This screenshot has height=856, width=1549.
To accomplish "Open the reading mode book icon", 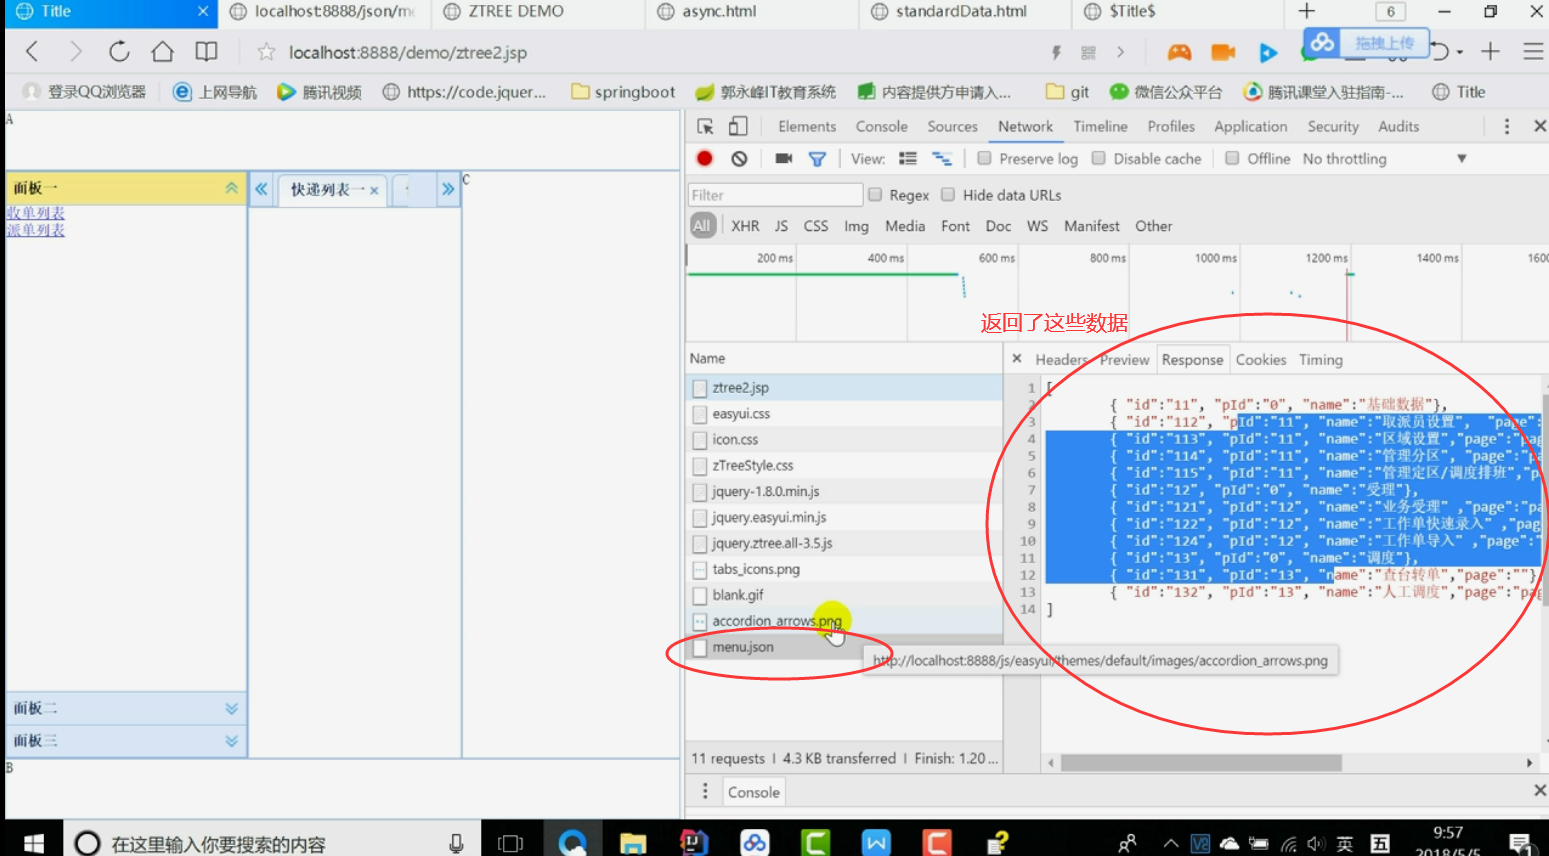I will tap(206, 52).
